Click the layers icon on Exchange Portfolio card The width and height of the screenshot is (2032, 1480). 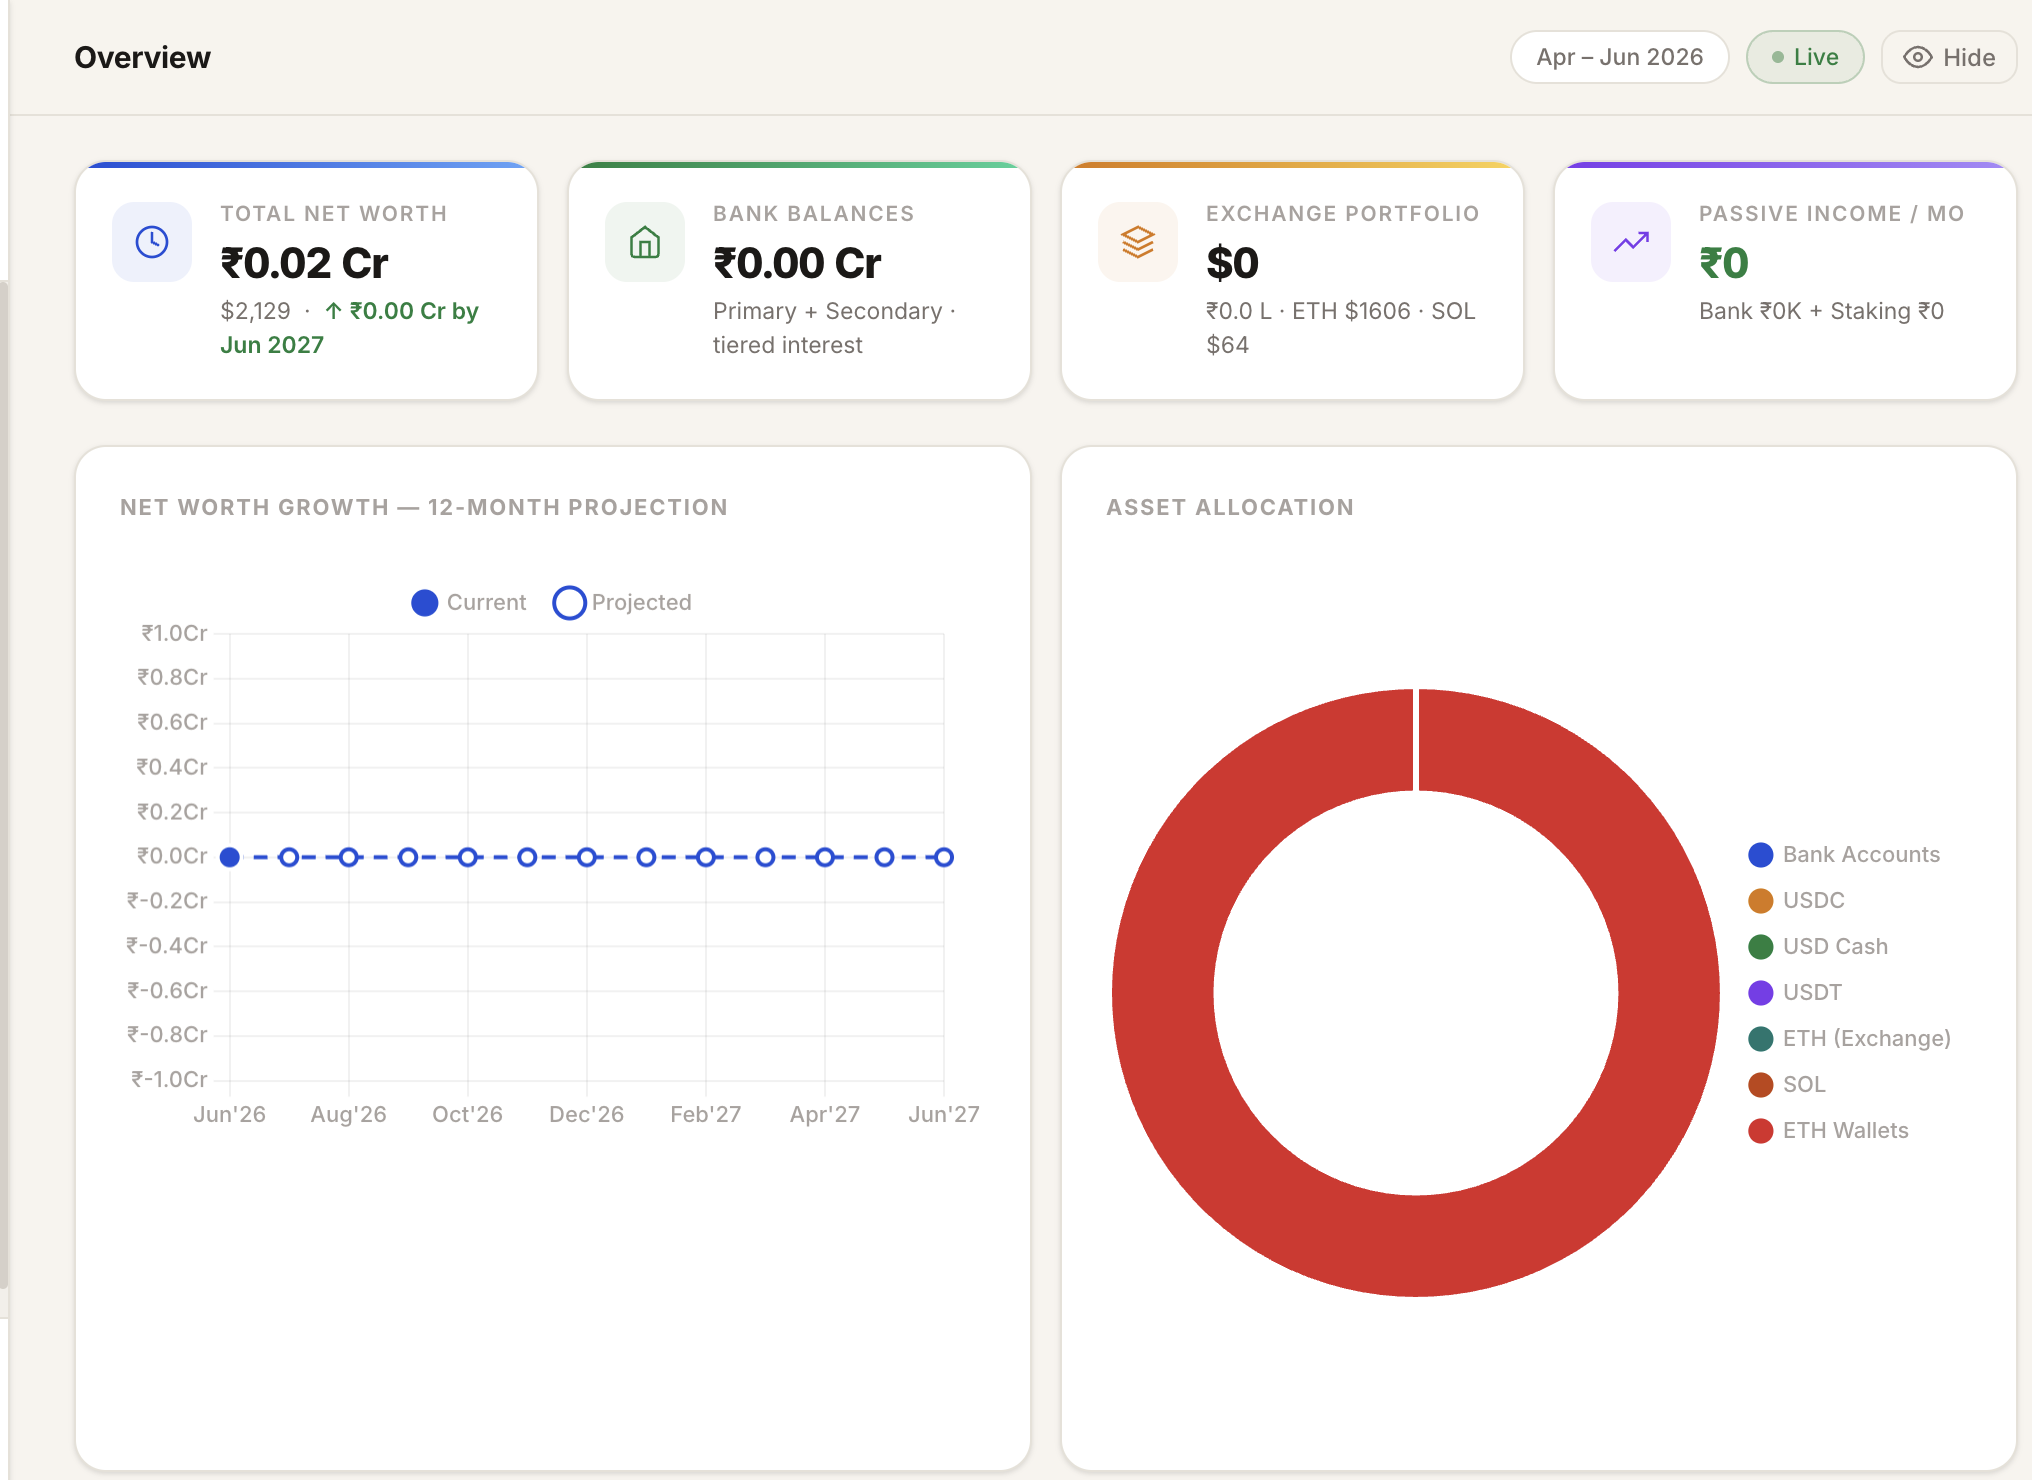click(1138, 242)
